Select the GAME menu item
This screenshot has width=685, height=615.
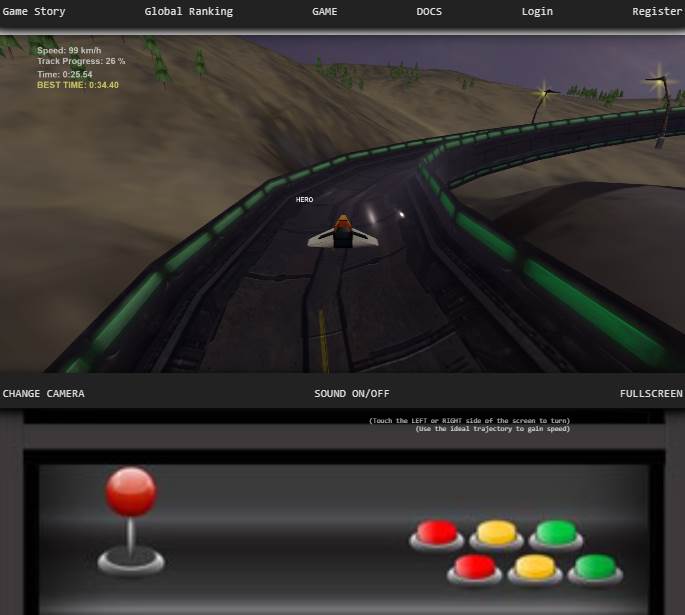(x=325, y=12)
